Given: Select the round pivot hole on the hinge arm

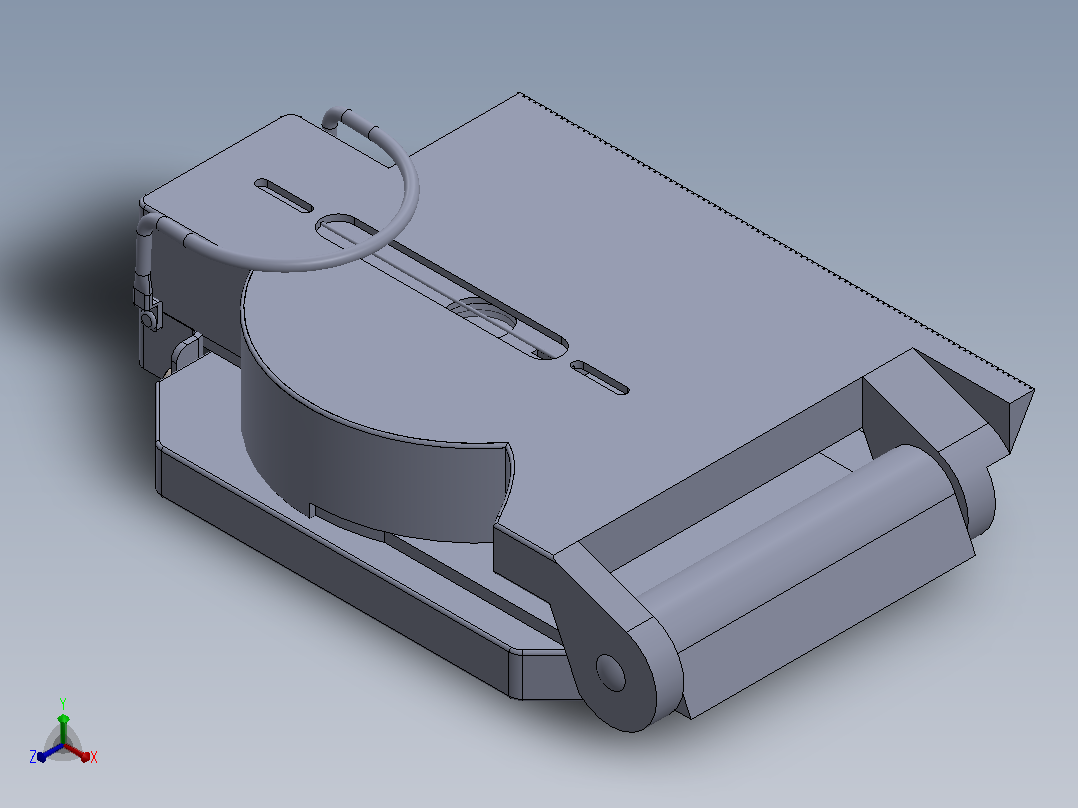Looking at the screenshot, I should pyautogui.click(x=610, y=673).
